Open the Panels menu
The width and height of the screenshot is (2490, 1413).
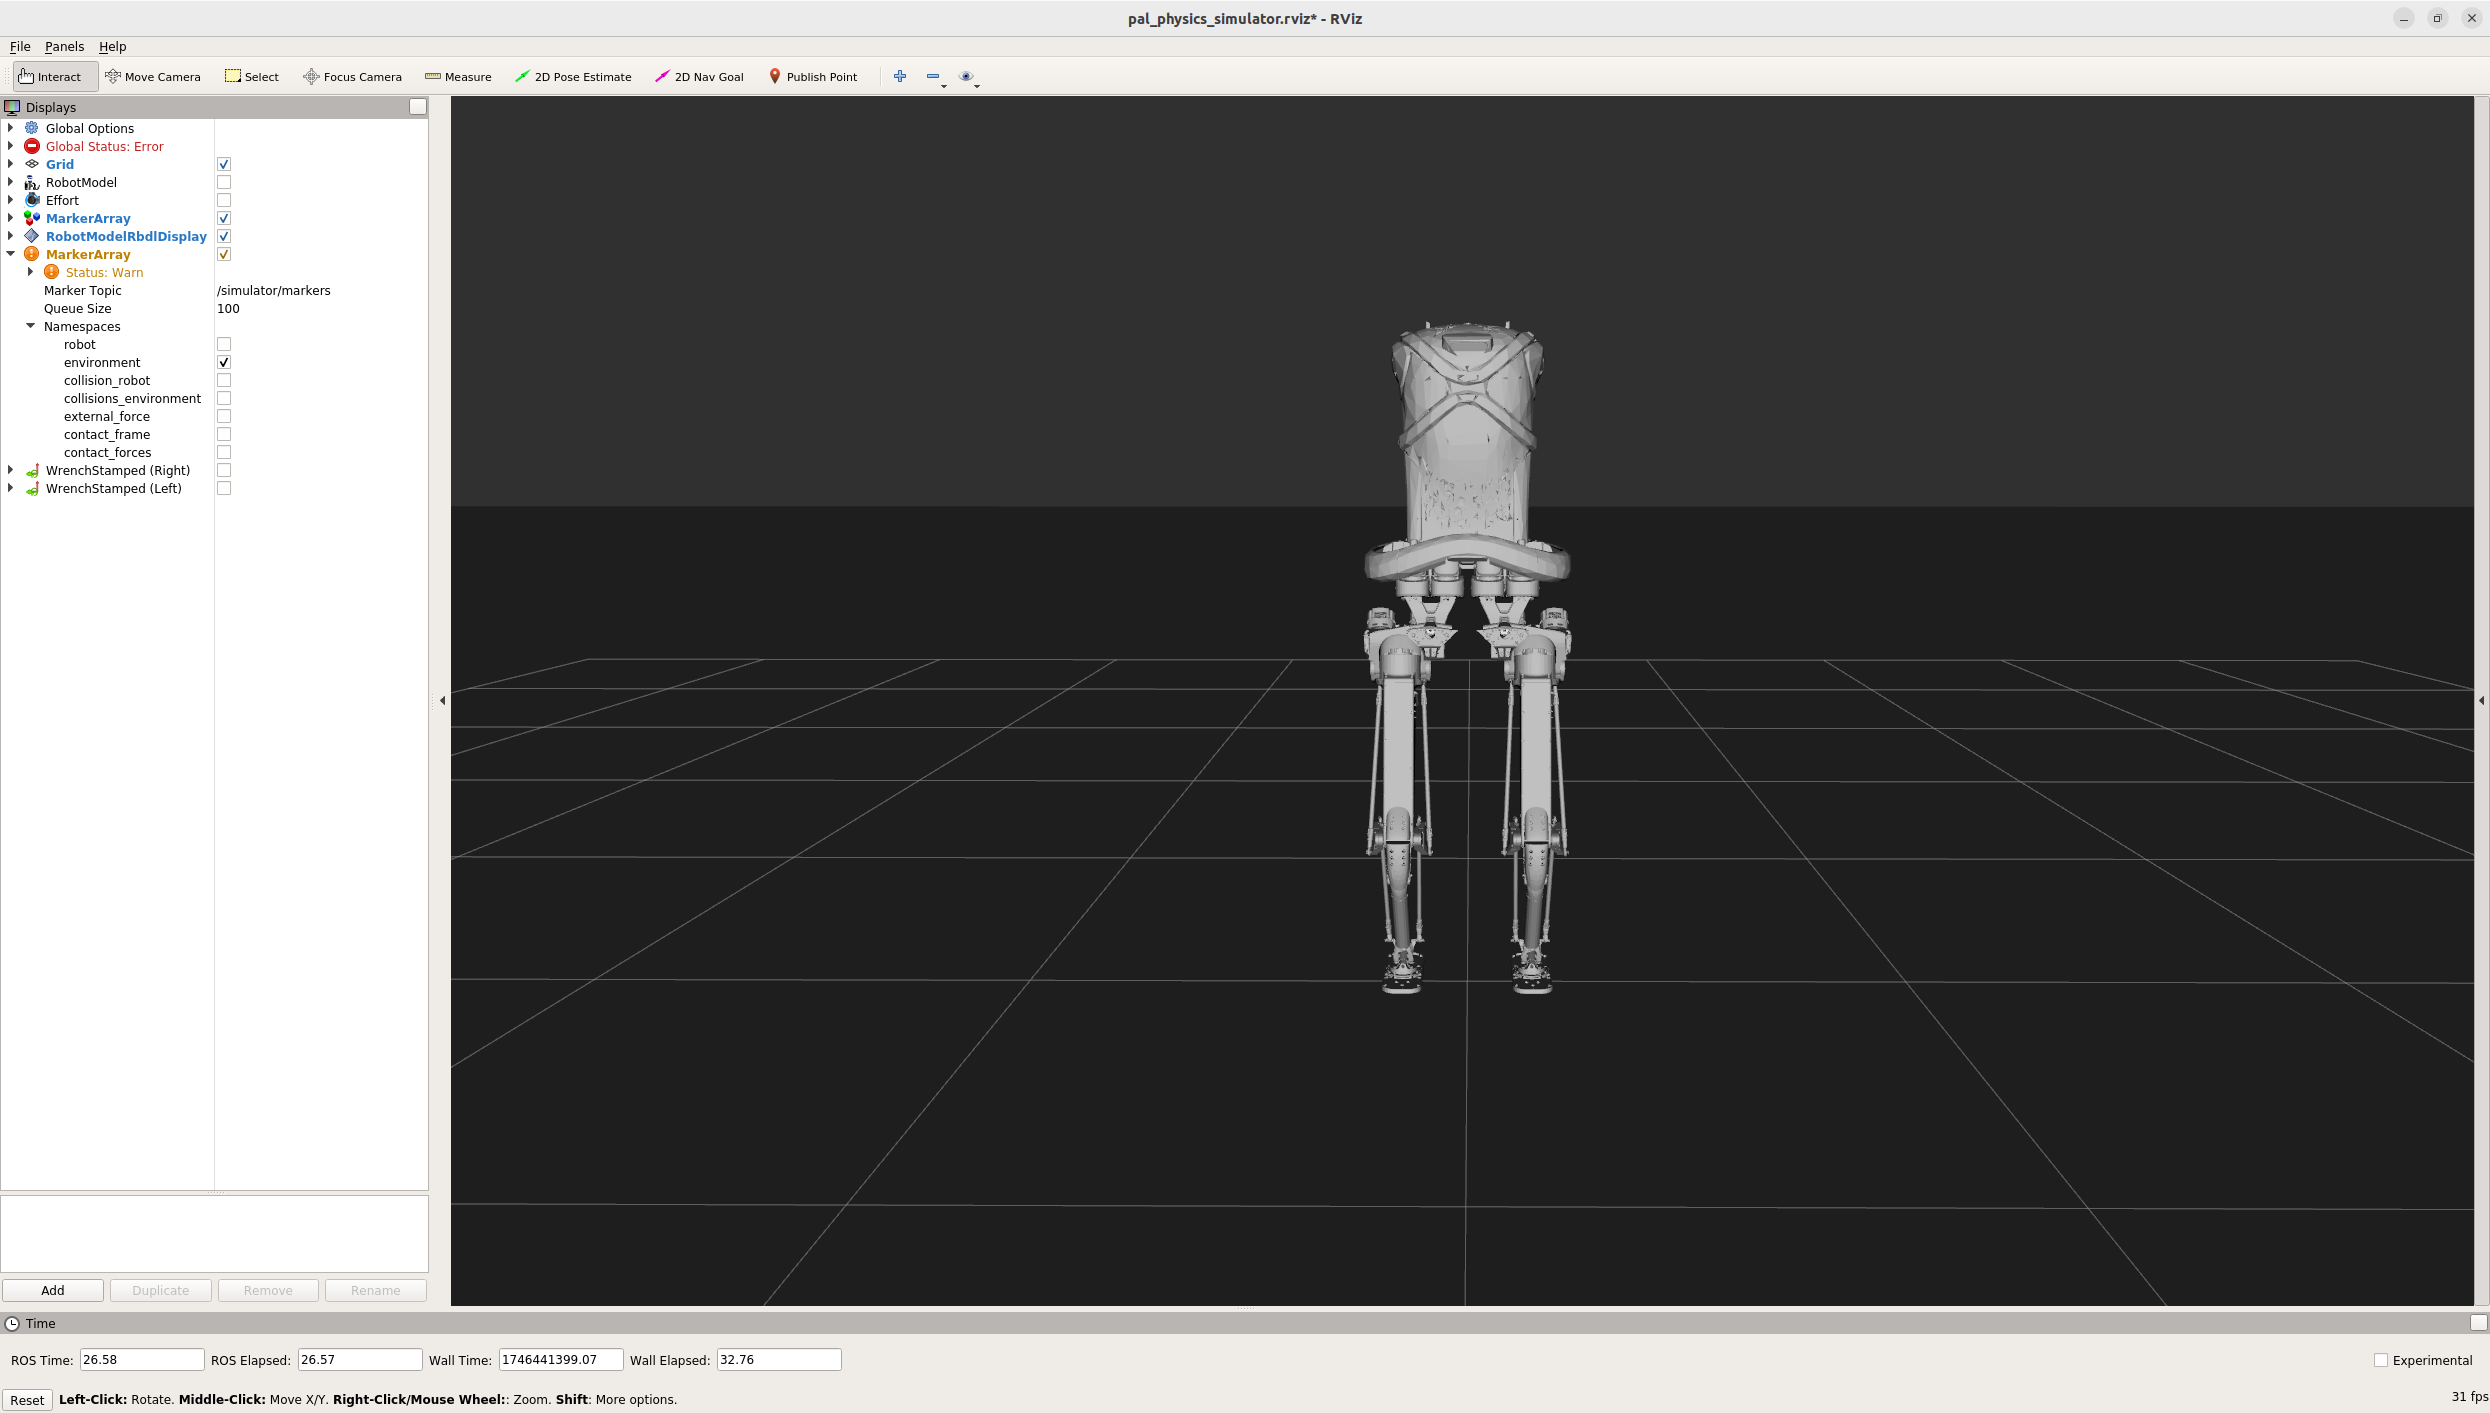[64, 47]
